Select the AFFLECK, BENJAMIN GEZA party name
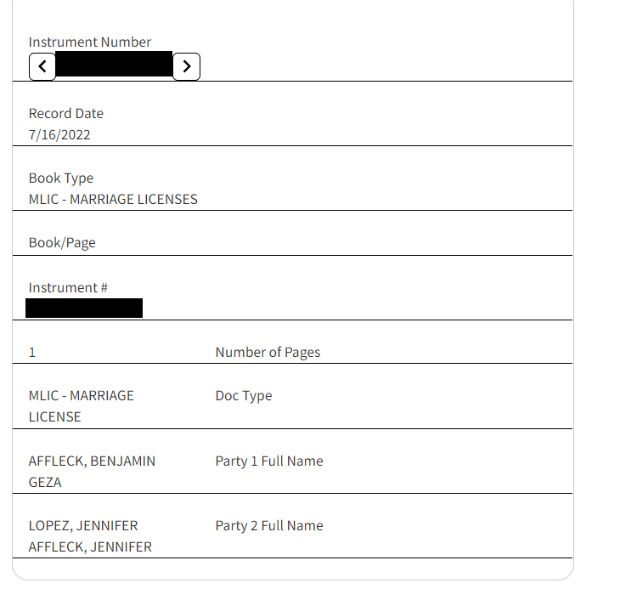Image resolution: width=620 pixels, height=600 pixels. tap(91, 471)
